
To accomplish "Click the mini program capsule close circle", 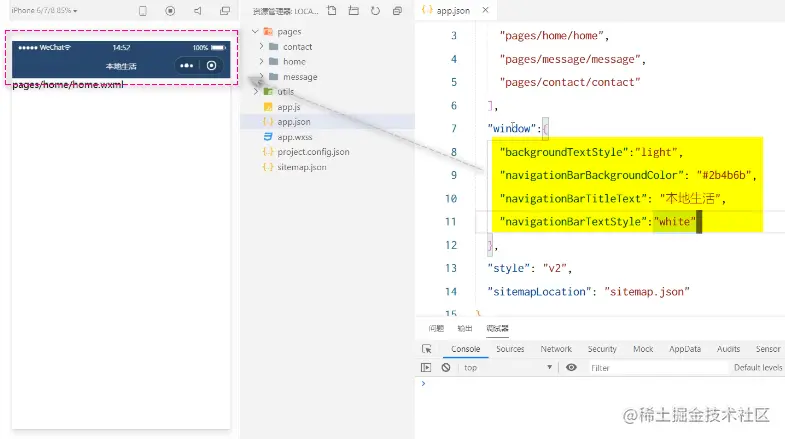I will [211, 66].
